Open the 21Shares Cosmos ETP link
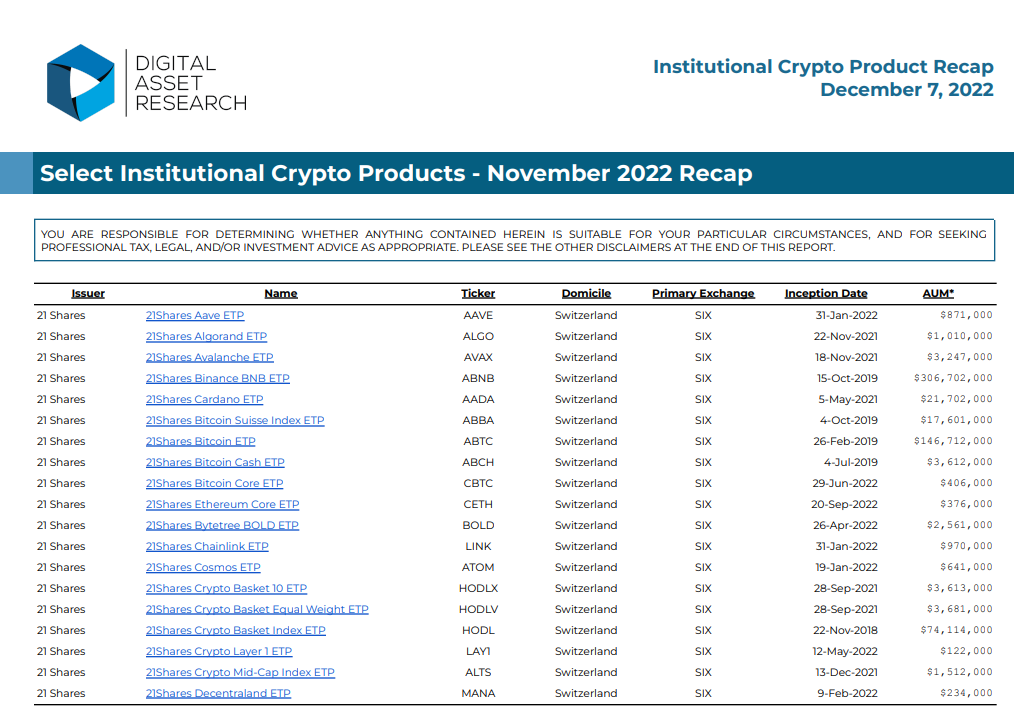The image size is (1014, 713). [x=203, y=568]
